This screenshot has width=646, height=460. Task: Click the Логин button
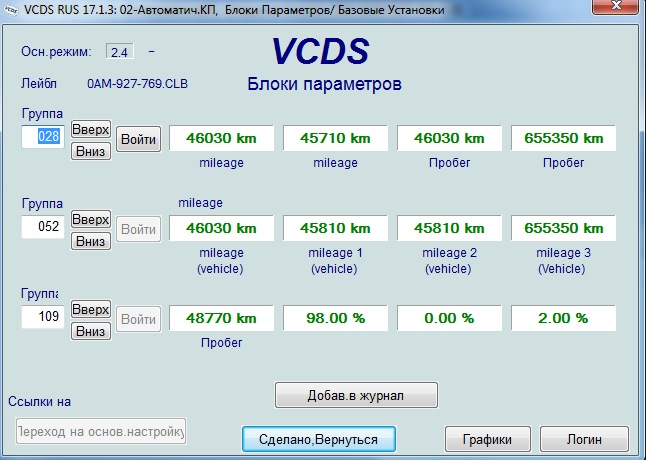click(x=584, y=439)
